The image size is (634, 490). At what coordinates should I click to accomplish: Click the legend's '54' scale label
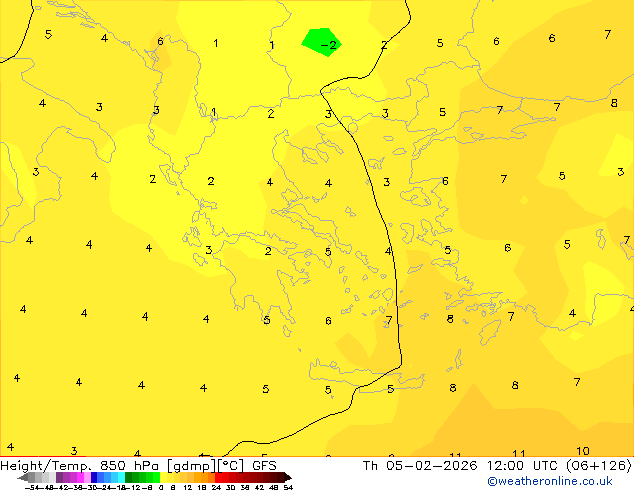288,487
